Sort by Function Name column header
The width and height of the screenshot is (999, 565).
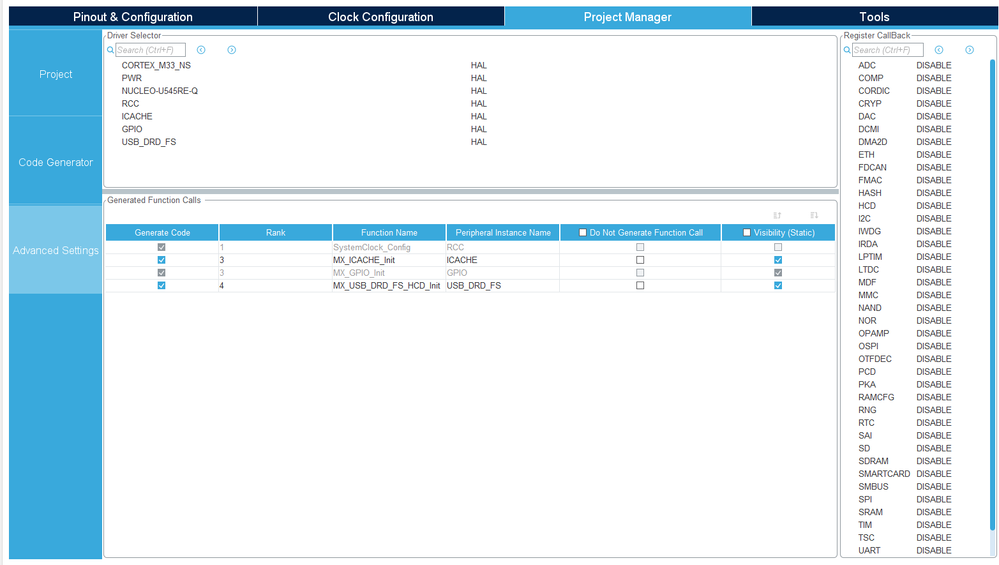pyautogui.click(x=389, y=232)
